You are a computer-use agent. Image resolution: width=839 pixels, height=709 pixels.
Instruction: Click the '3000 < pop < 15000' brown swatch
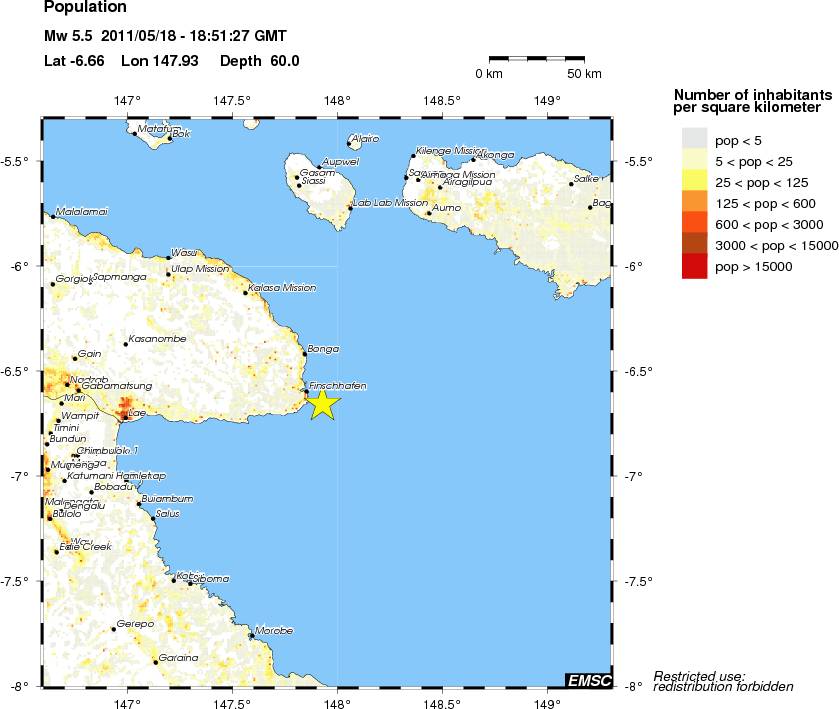point(695,244)
